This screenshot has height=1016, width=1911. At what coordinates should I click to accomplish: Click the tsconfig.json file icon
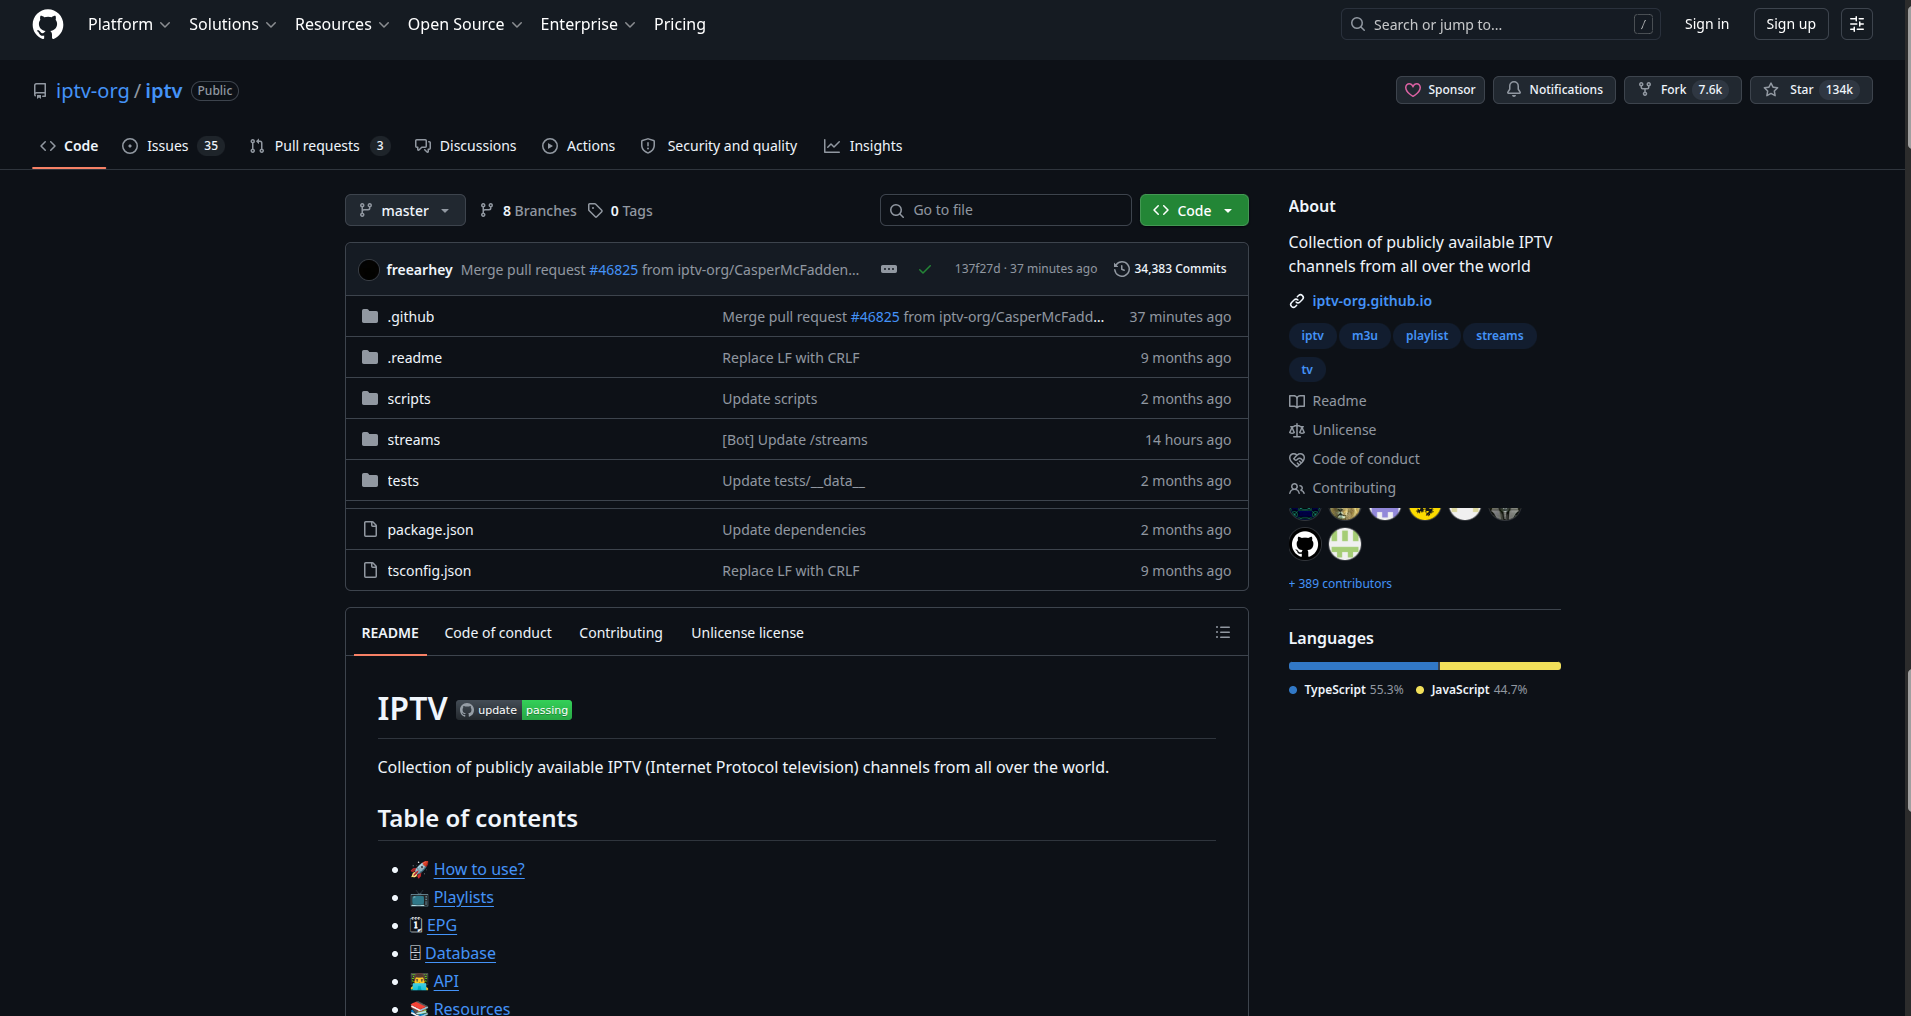370,570
